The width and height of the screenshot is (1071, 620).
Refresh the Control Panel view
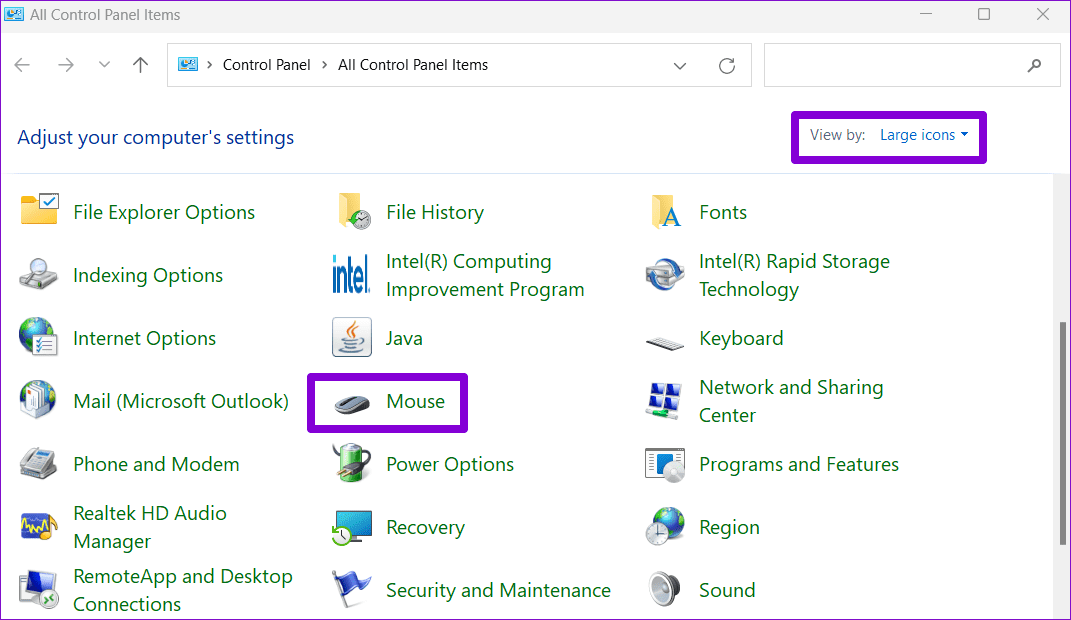(x=727, y=66)
